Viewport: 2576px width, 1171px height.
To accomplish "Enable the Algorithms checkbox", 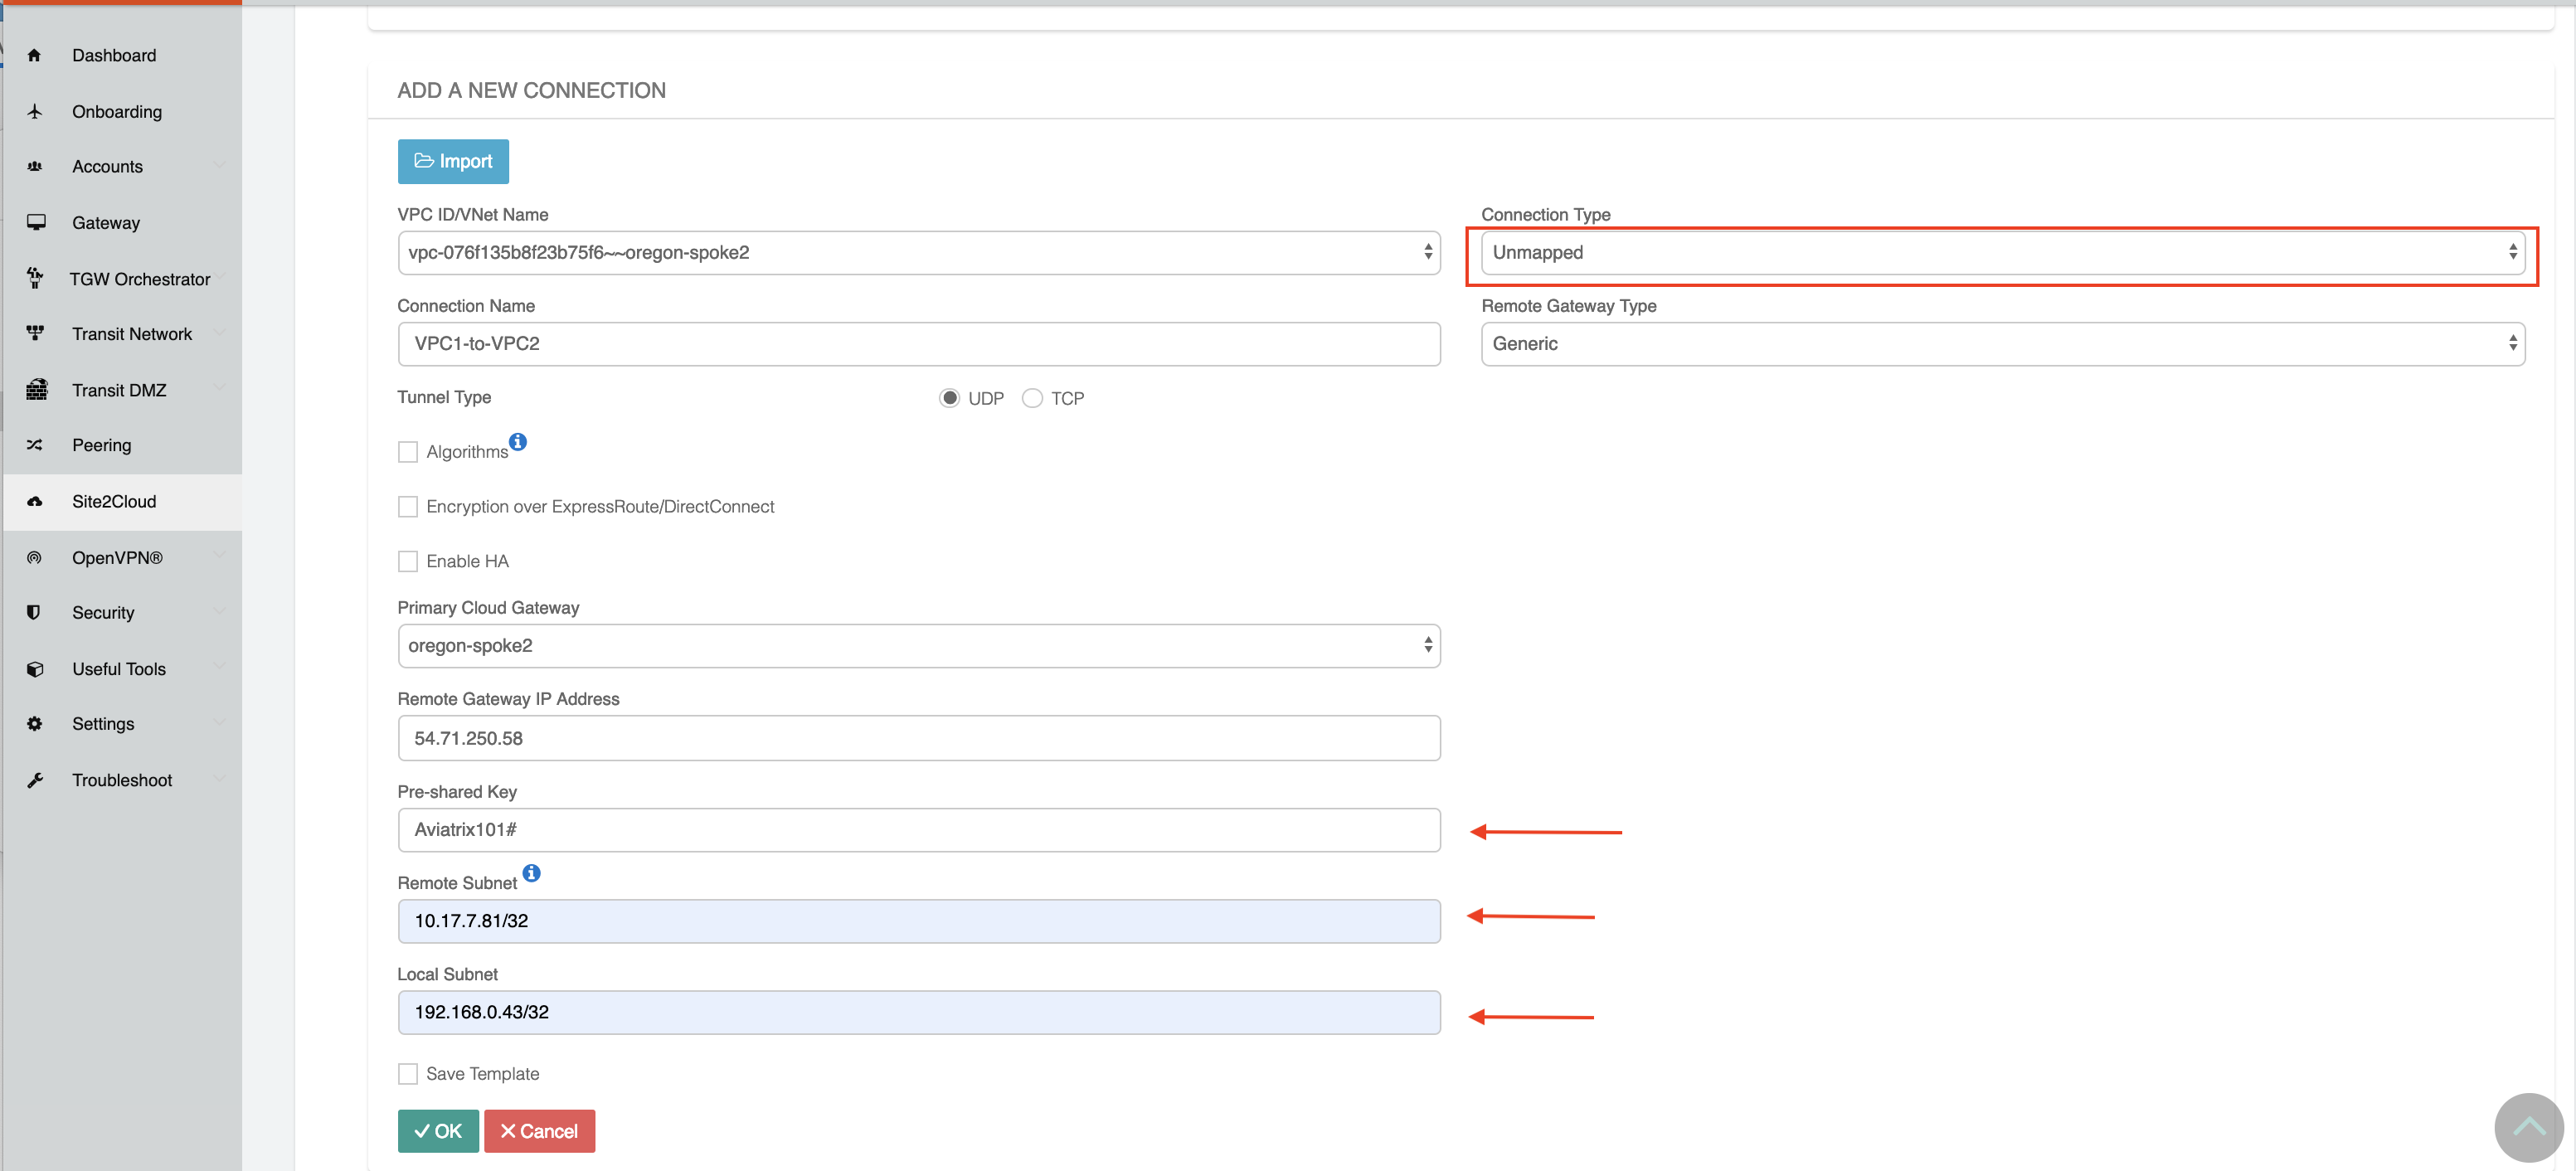I will coord(408,452).
